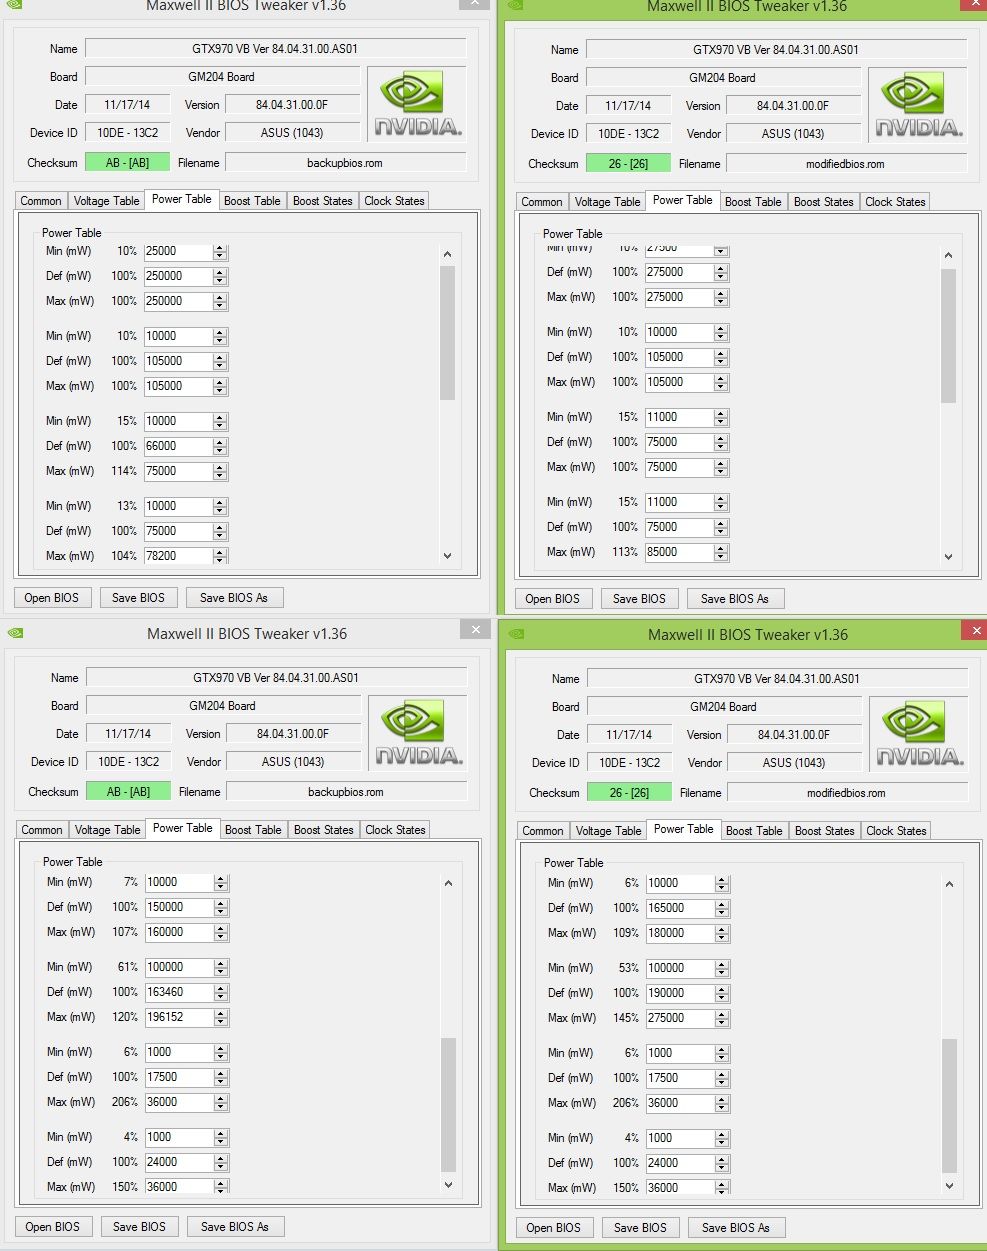Click Open BIOS in upper backupbios.rom window
The height and width of the screenshot is (1251, 987).
coord(52,597)
